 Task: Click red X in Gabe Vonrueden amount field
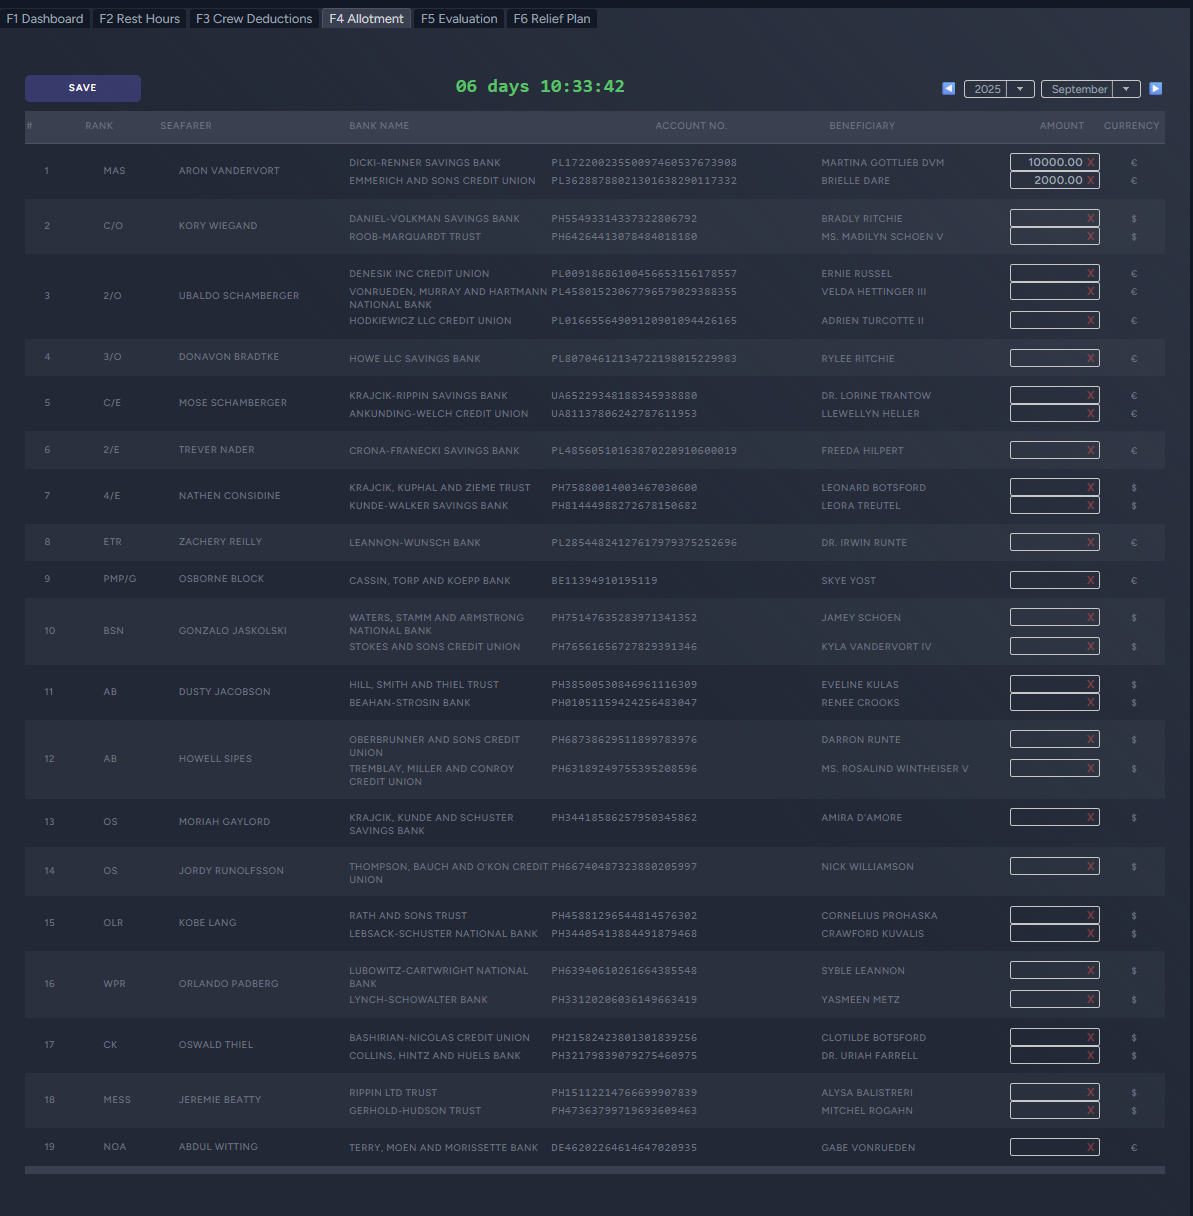pos(1090,1147)
